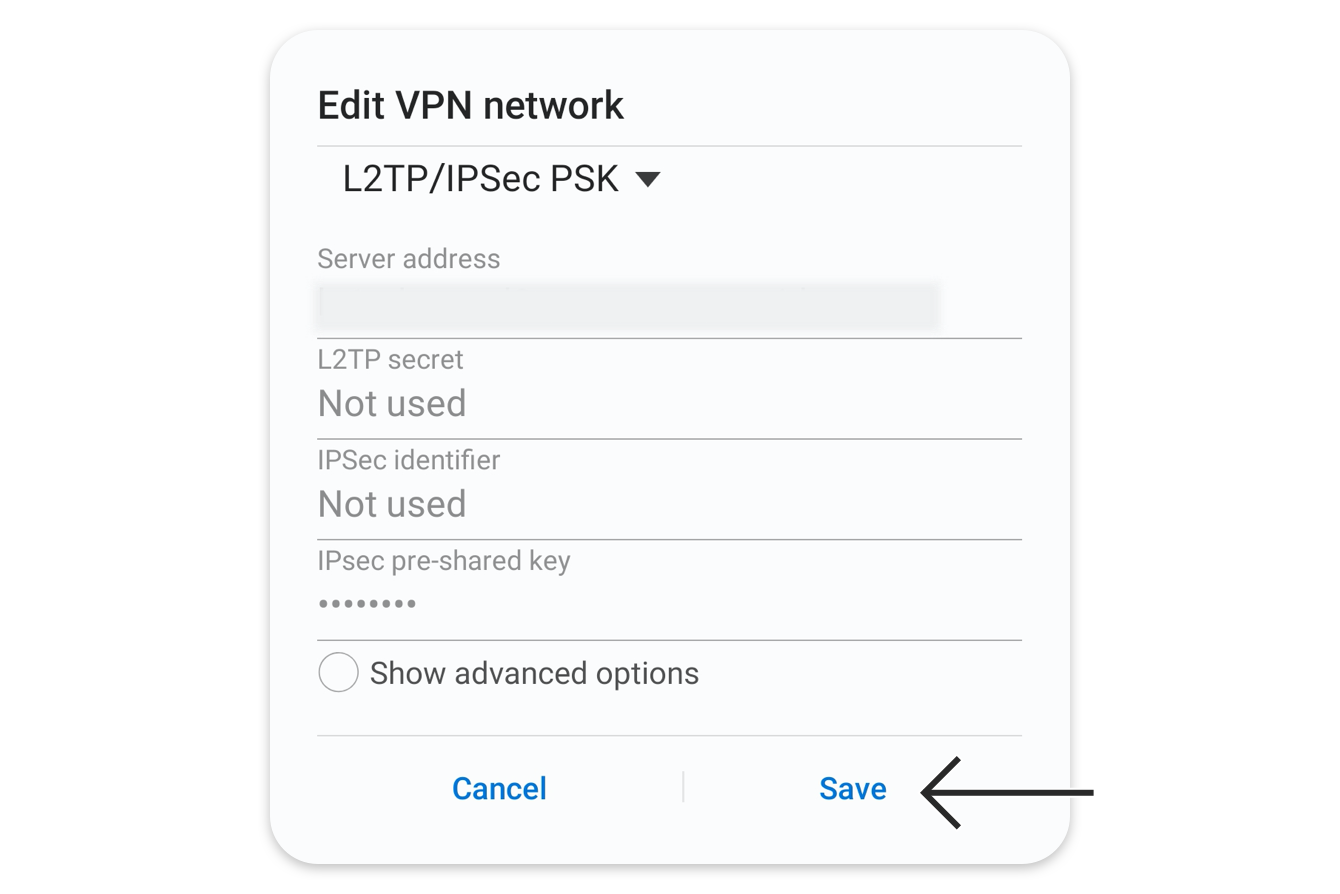Click the IPsec pre-shared key label
The image size is (1340, 894).
(x=443, y=561)
